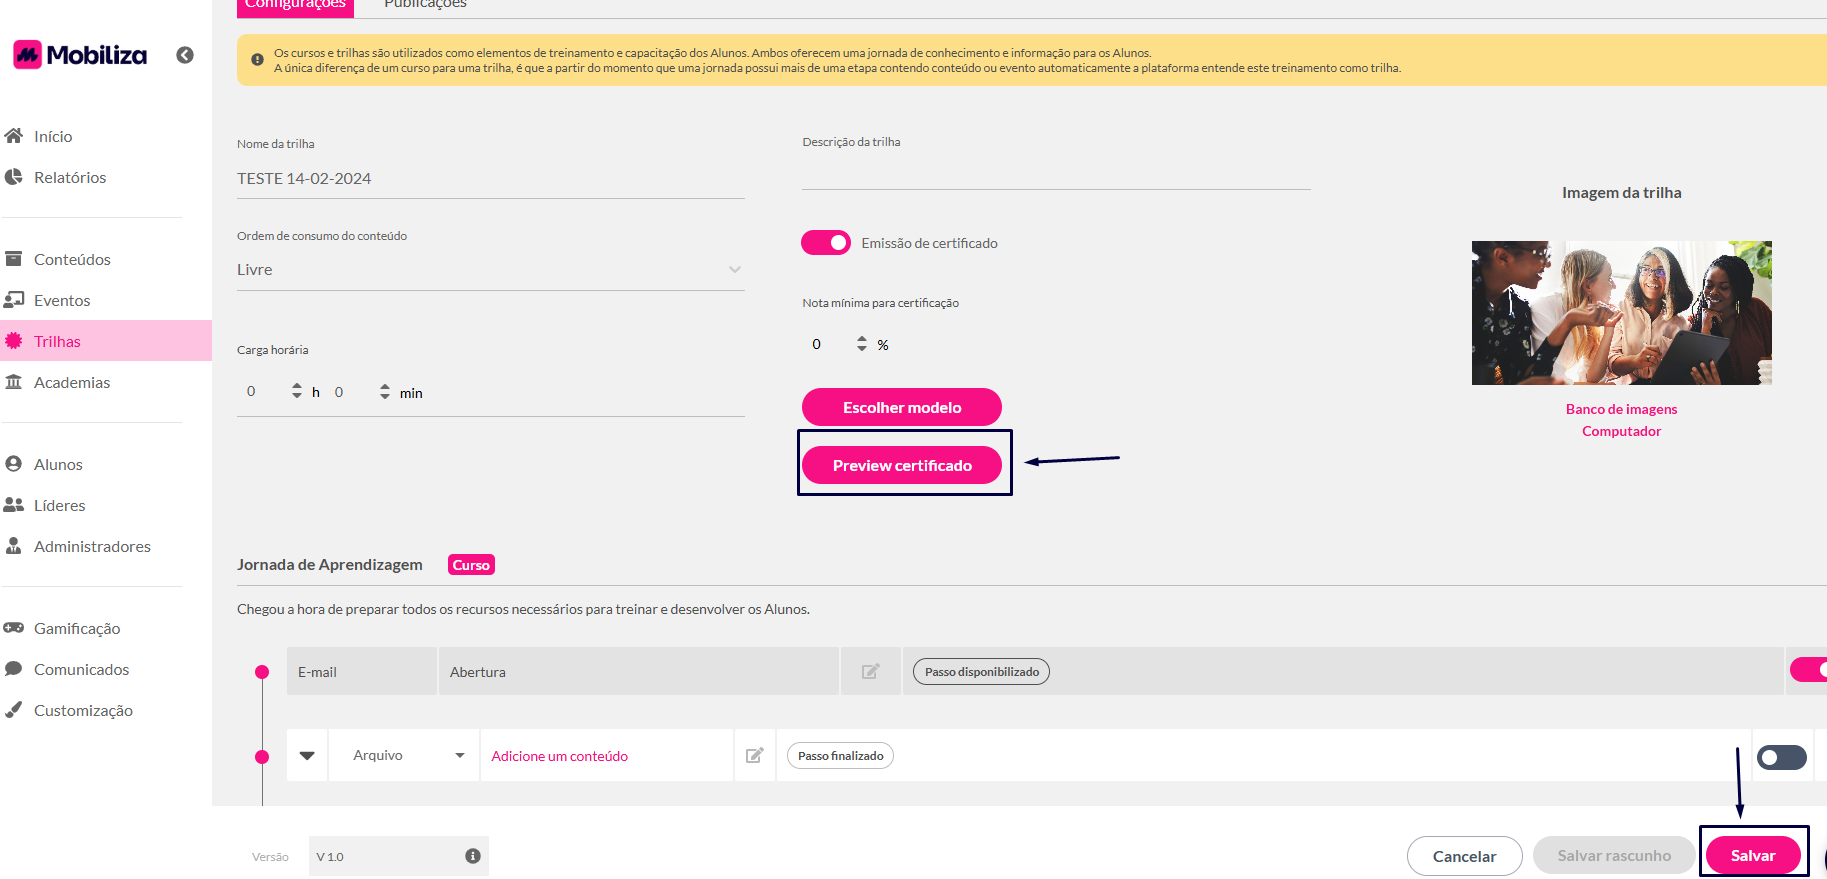Open Ordem de consumo dropdown
Image resolution: width=1827 pixels, height=879 pixels.
coord(490,270)
